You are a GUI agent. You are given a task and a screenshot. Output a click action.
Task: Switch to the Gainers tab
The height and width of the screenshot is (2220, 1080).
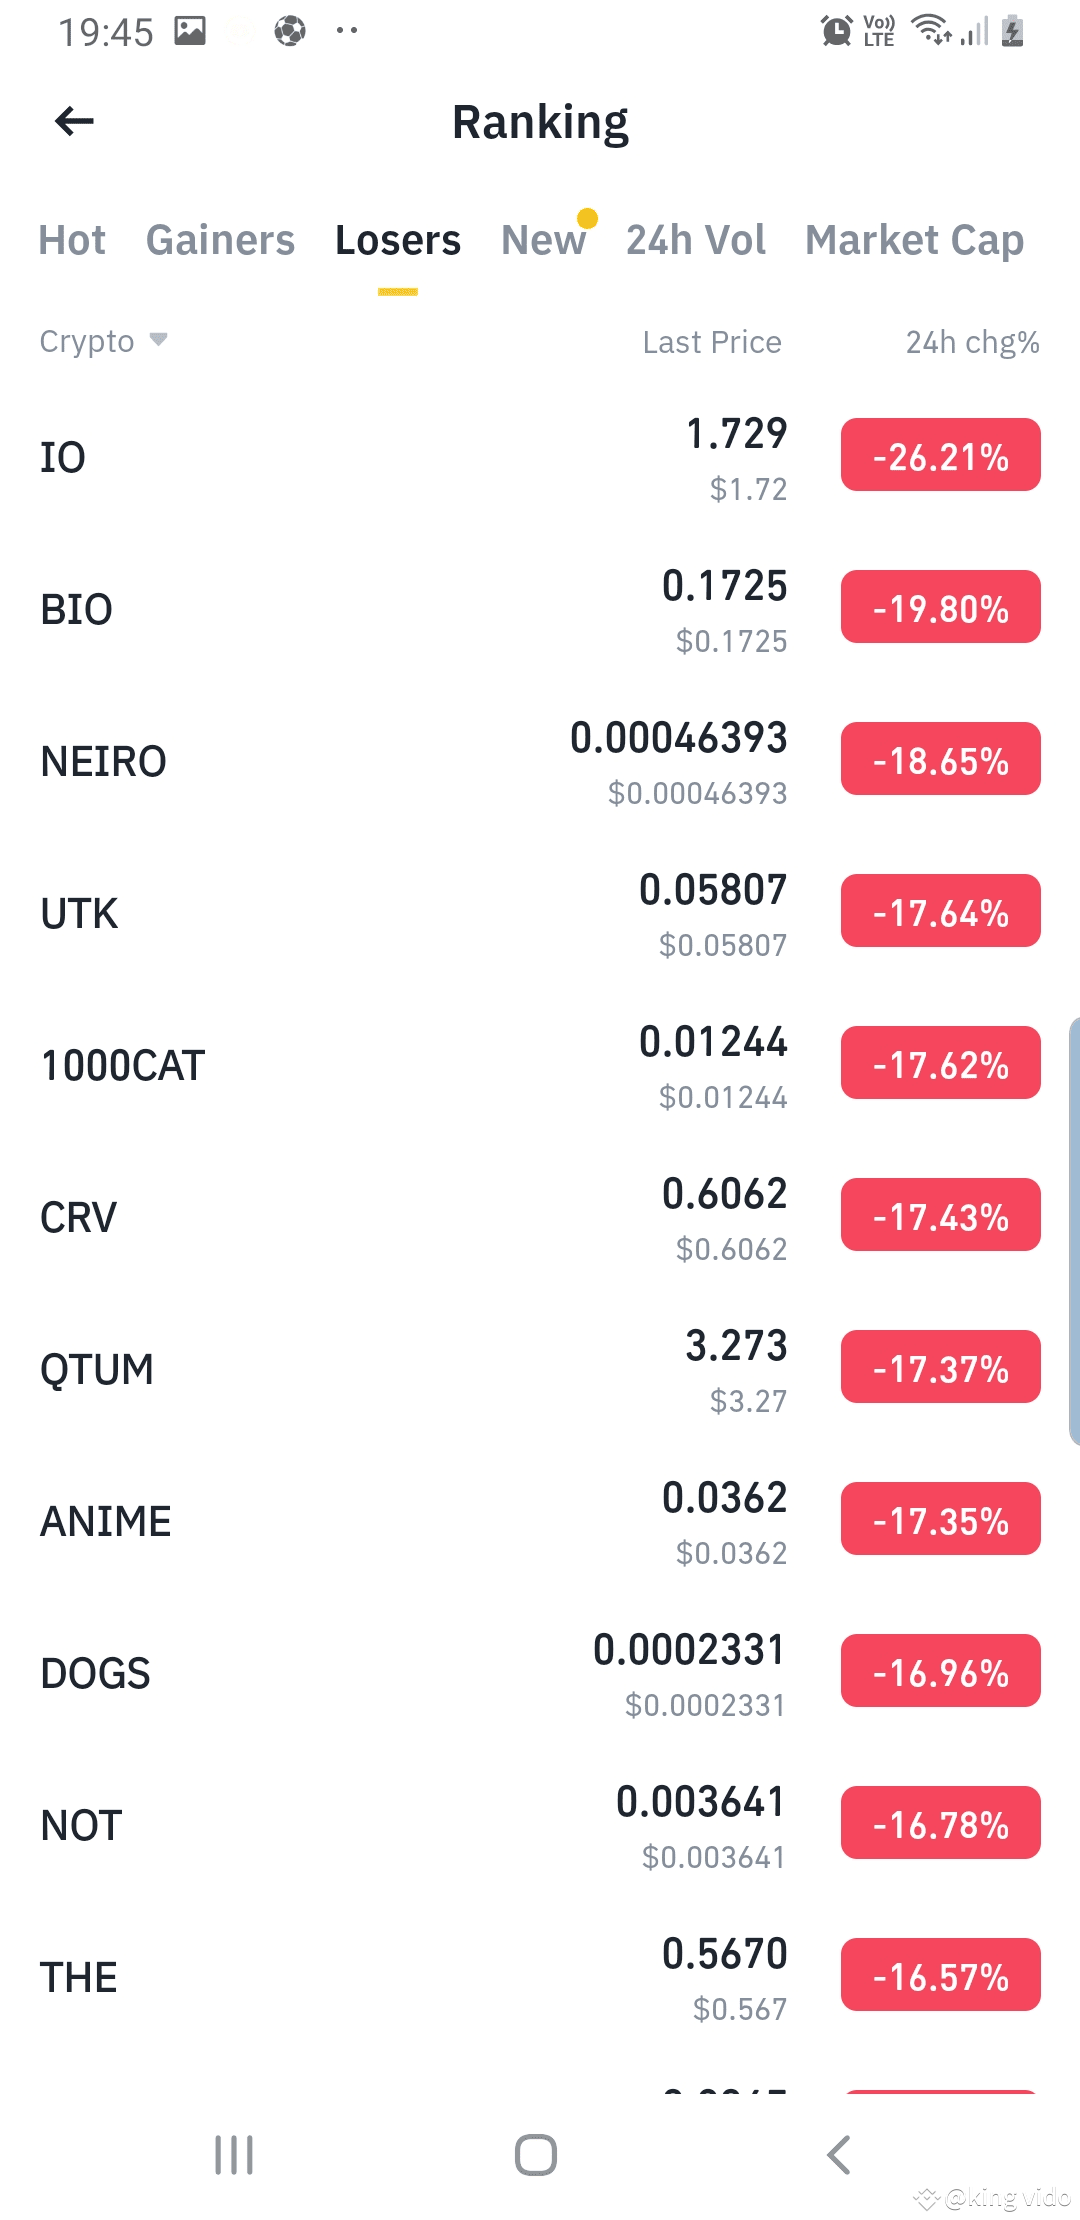pos(220,240)
